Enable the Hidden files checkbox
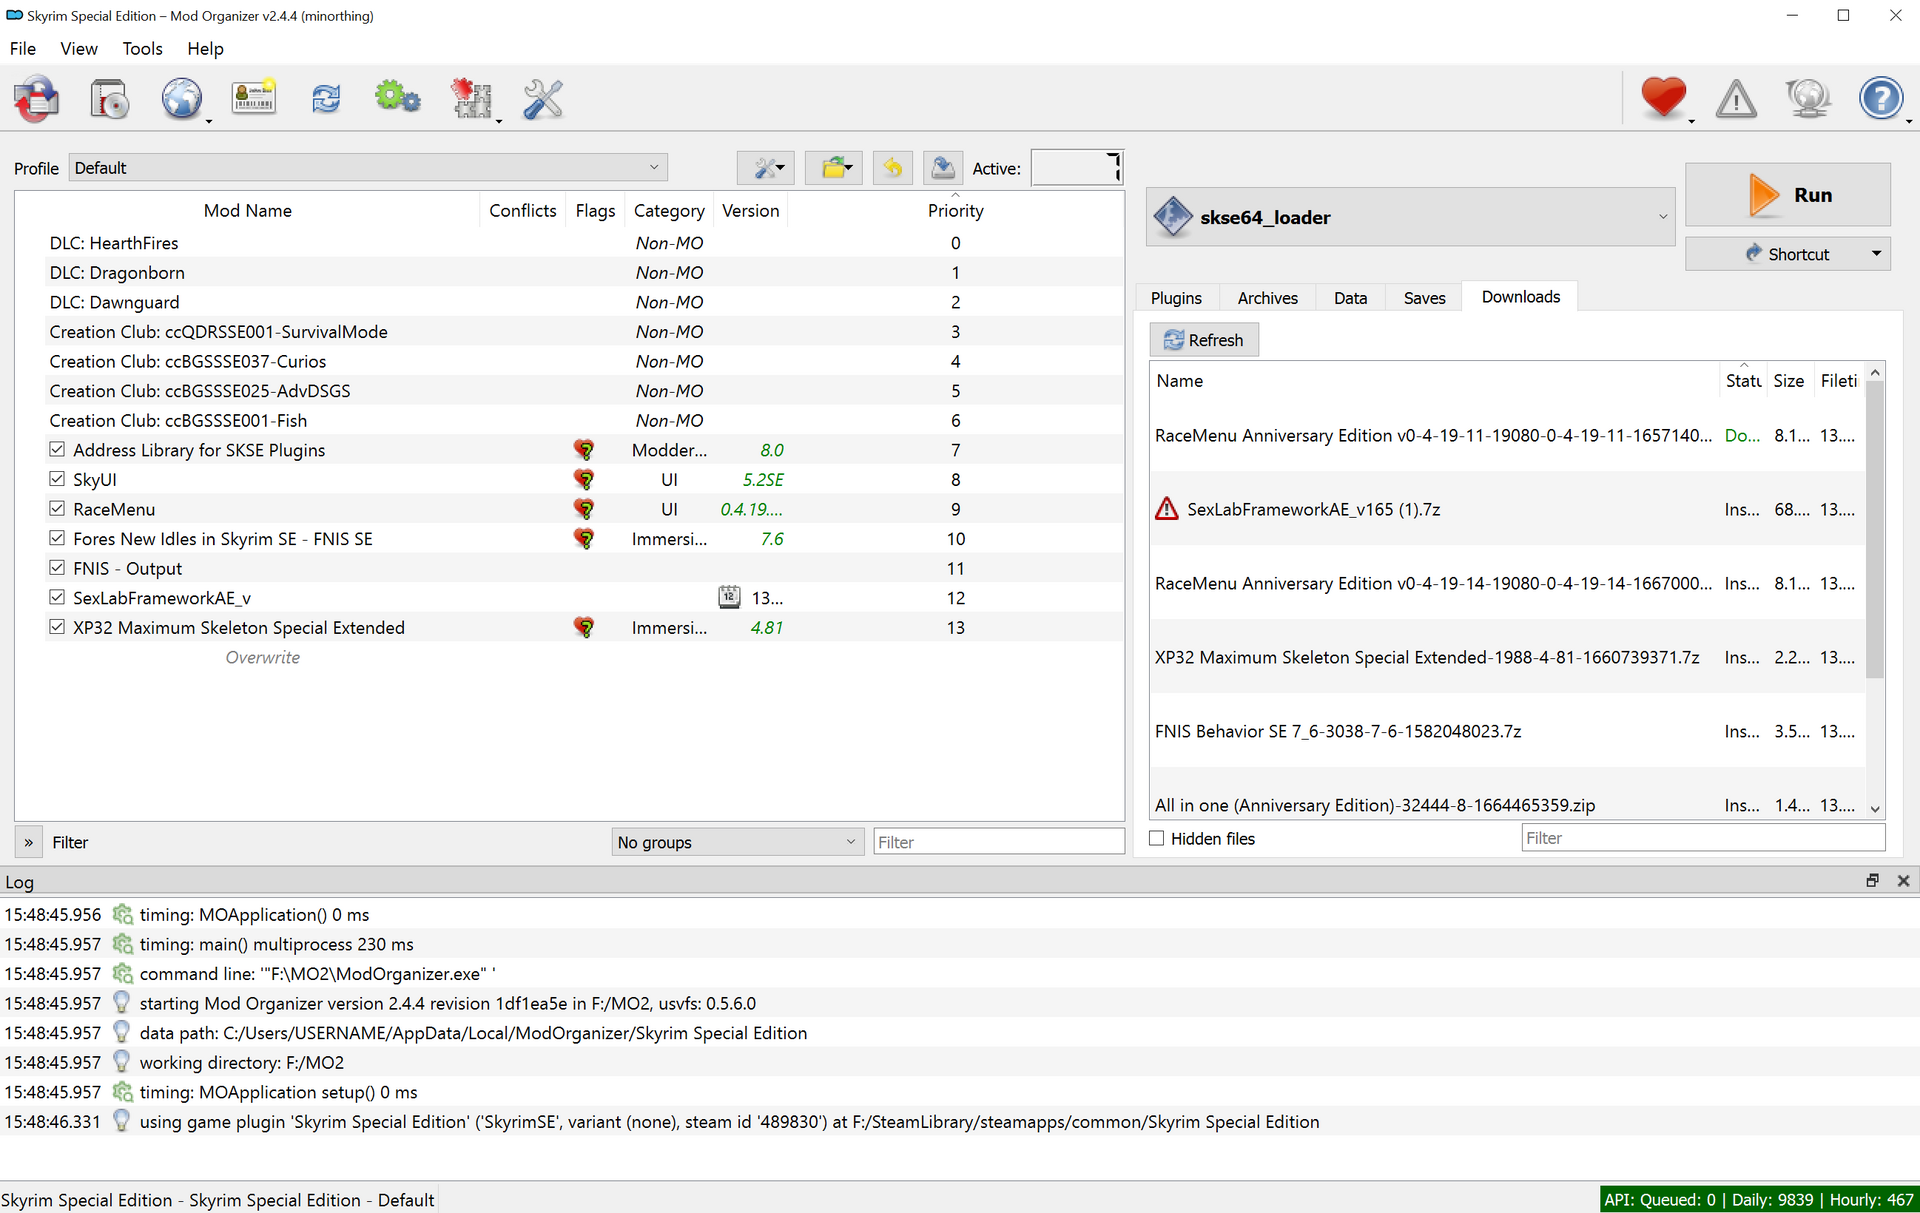1920x1213 pixels. point(1157,839)
